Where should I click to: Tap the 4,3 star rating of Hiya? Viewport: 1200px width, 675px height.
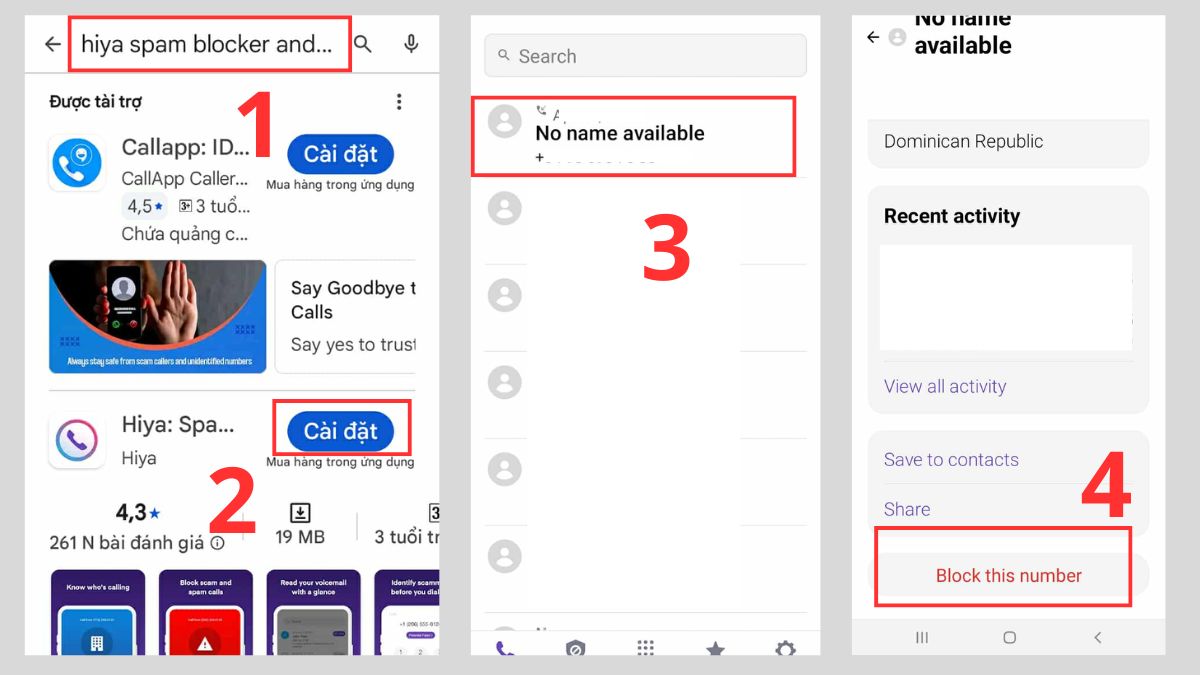click(x=138, y=513)
